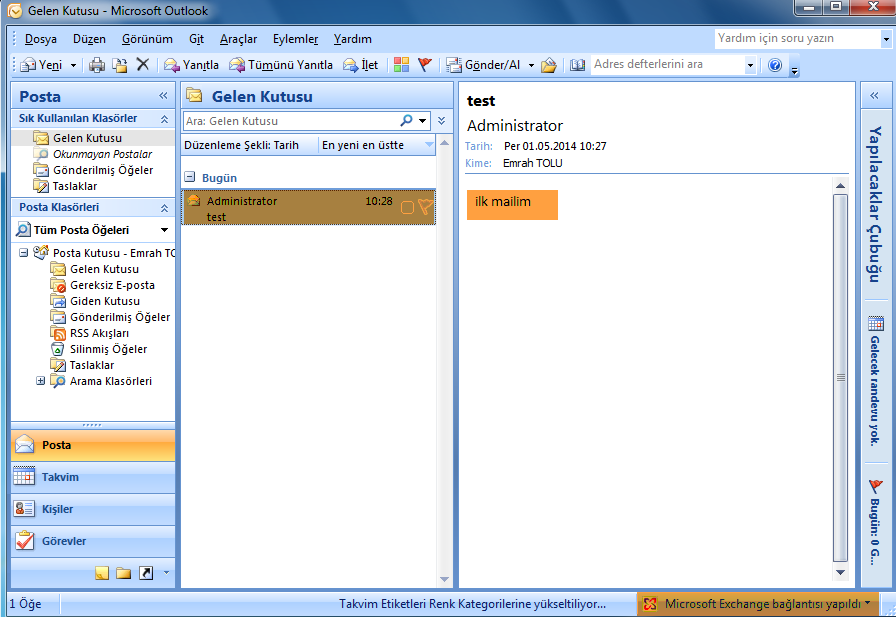Click the Move to Folder toolbar icon
Screen dimensions: 896x617
tap(119, 65)
